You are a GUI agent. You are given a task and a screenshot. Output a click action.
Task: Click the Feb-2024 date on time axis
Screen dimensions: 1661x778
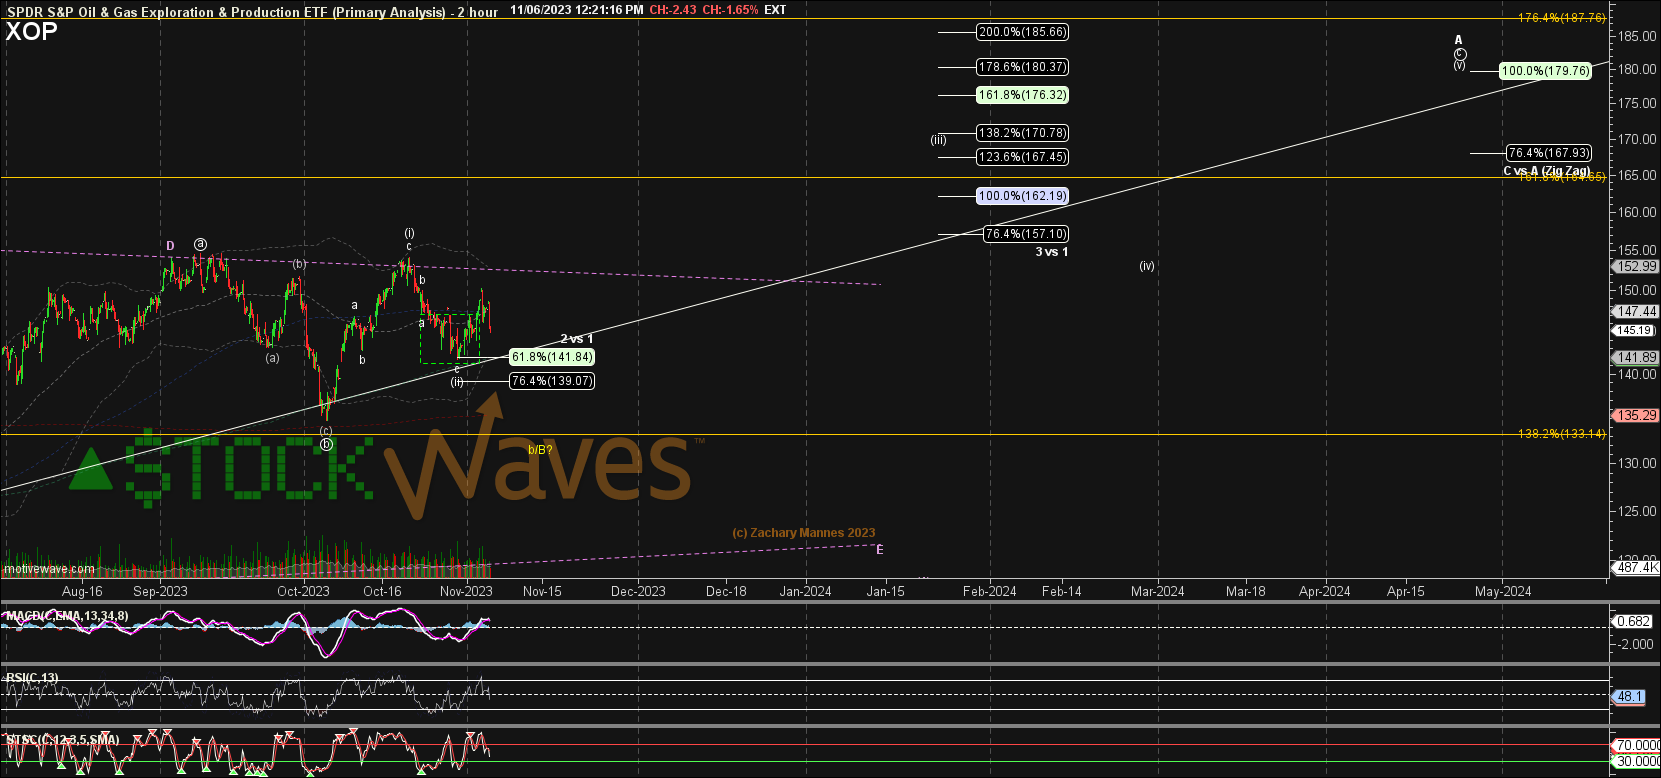(989, 591)
